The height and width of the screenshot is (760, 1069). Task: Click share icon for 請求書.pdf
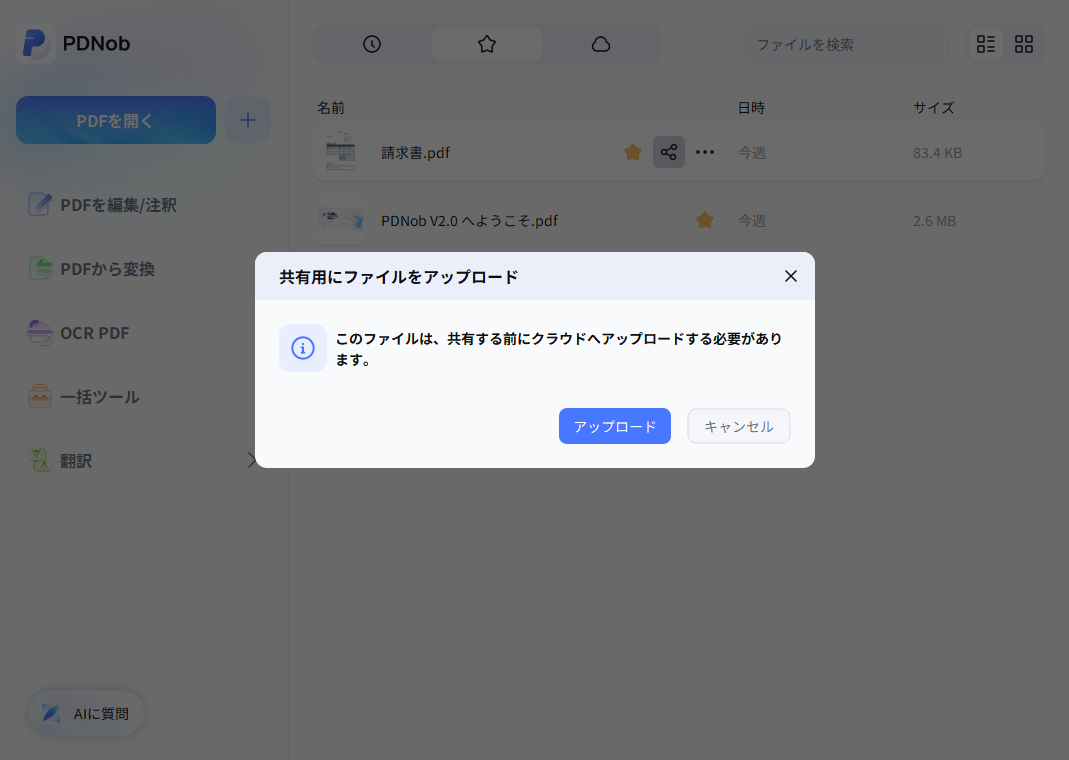click(669, 152)
